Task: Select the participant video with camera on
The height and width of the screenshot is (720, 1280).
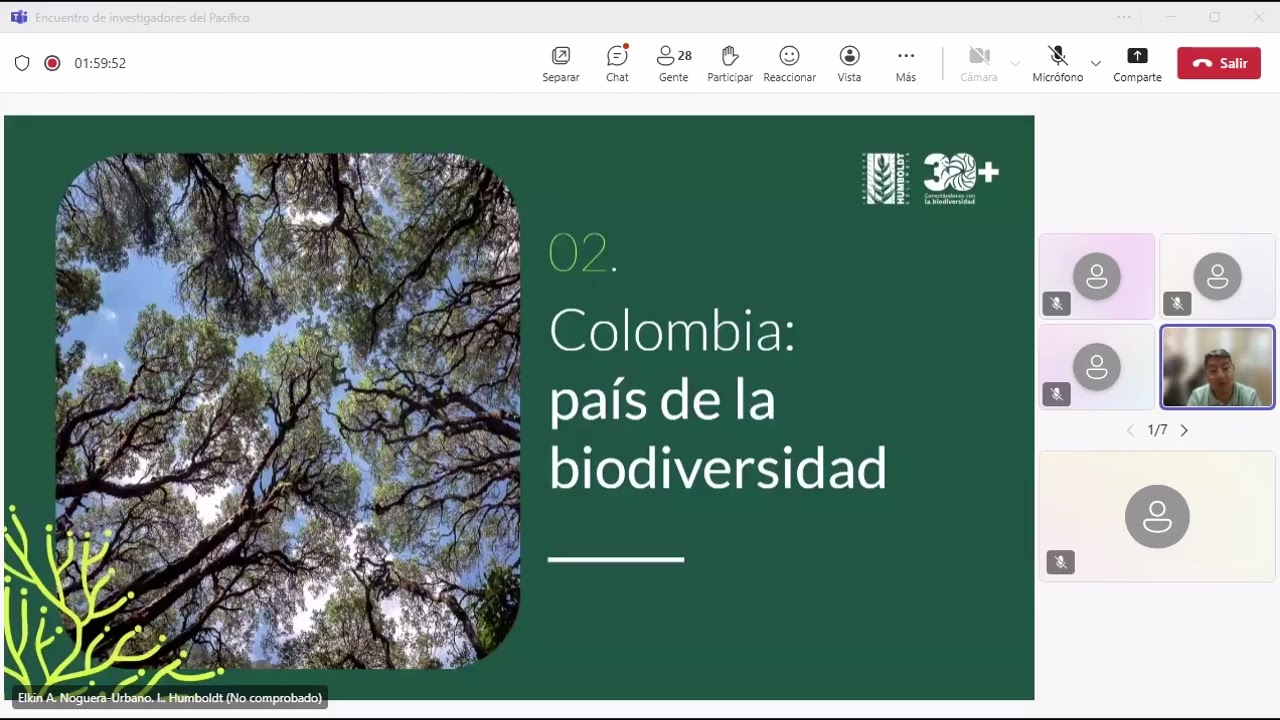Action: click(x=1217, y=367)
